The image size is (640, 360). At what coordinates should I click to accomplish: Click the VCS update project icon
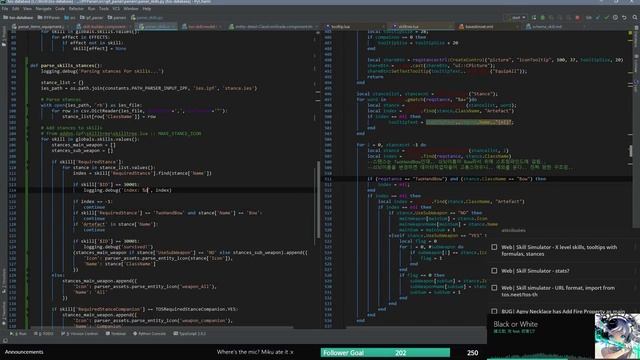(598, 18)
